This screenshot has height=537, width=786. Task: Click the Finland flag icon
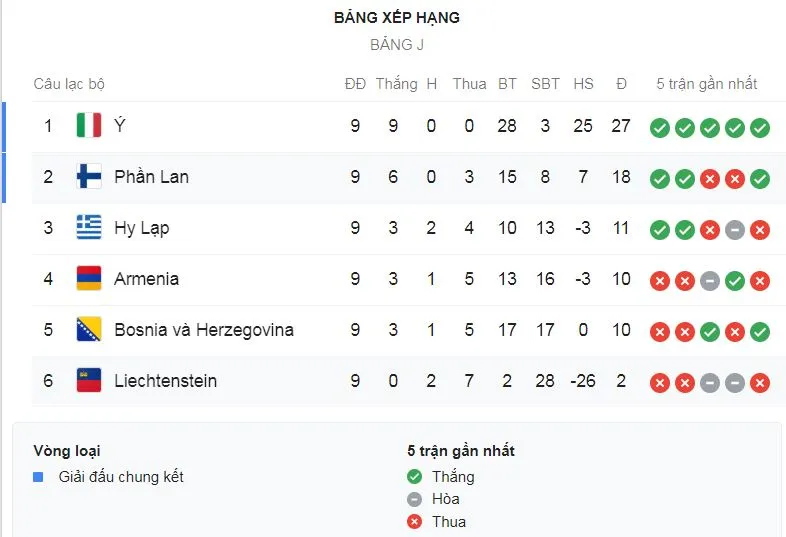[x=89, y=177]
